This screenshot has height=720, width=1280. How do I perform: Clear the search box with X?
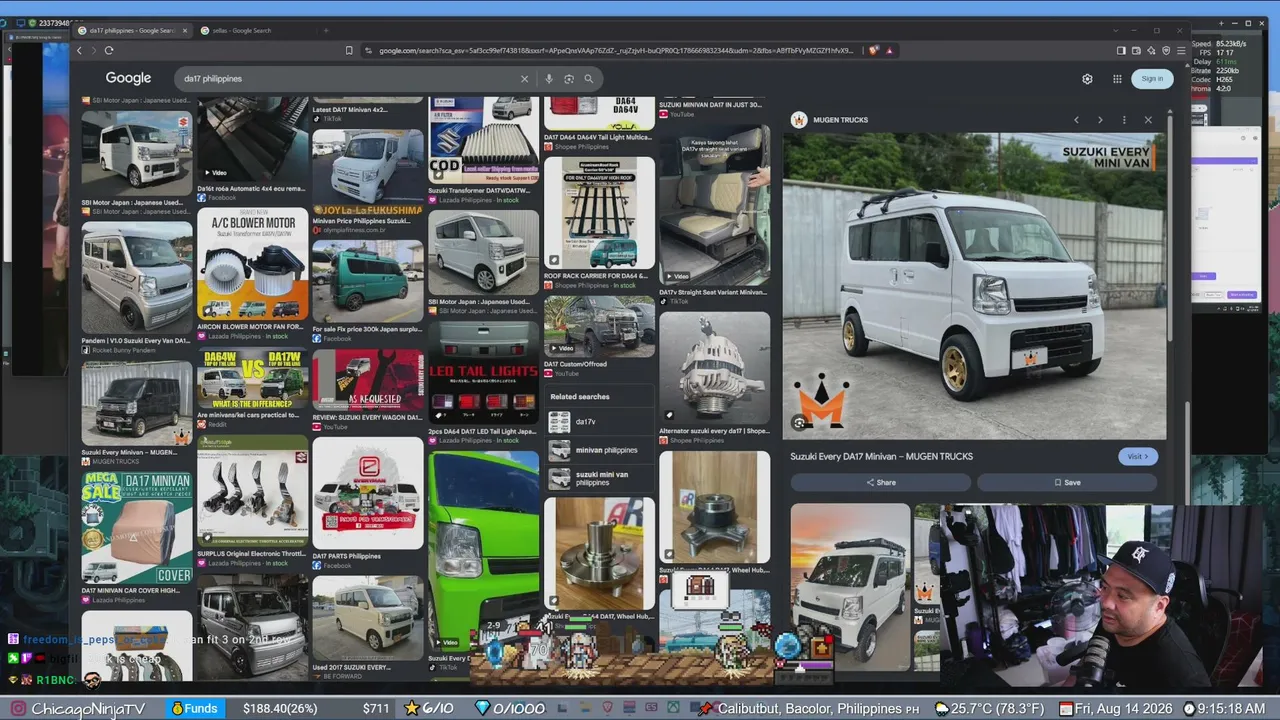(524, 79)
